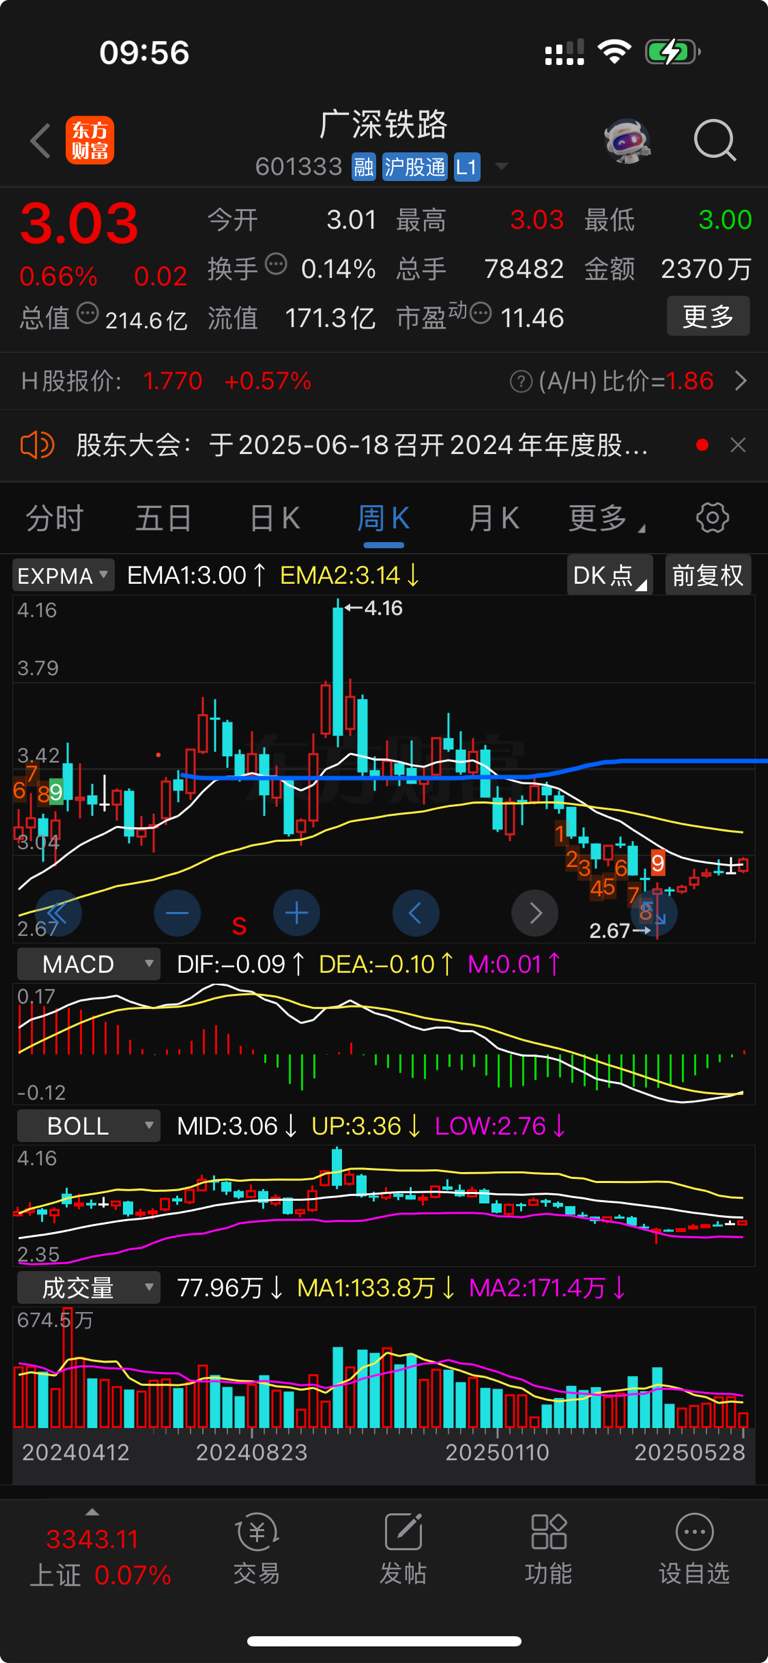Tap the 市盈 info icon

click(x=481, y=314)
